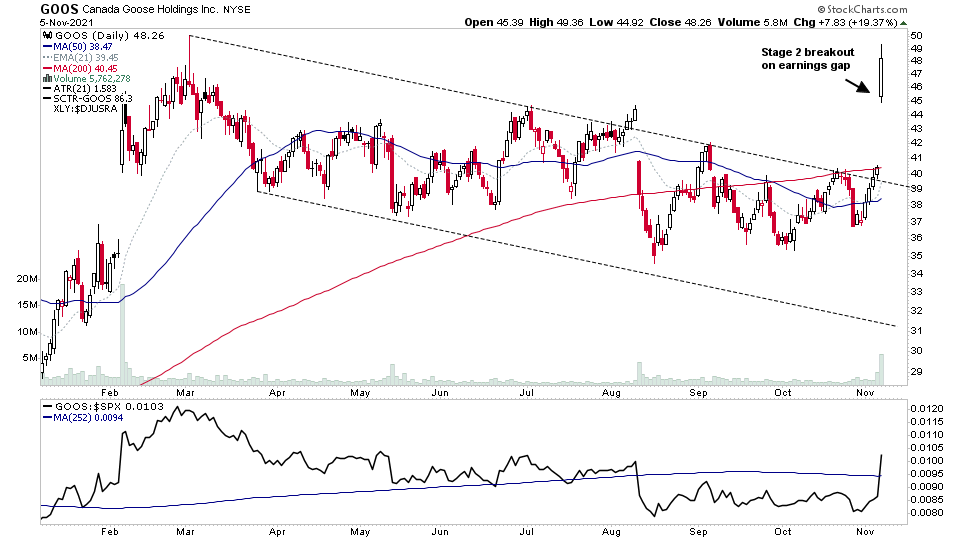This screenshot has width=960, height=540.
Task: Select the Canada Goose Holdings Inc. name
Action: pyautogui.click(x=149, y=10)
